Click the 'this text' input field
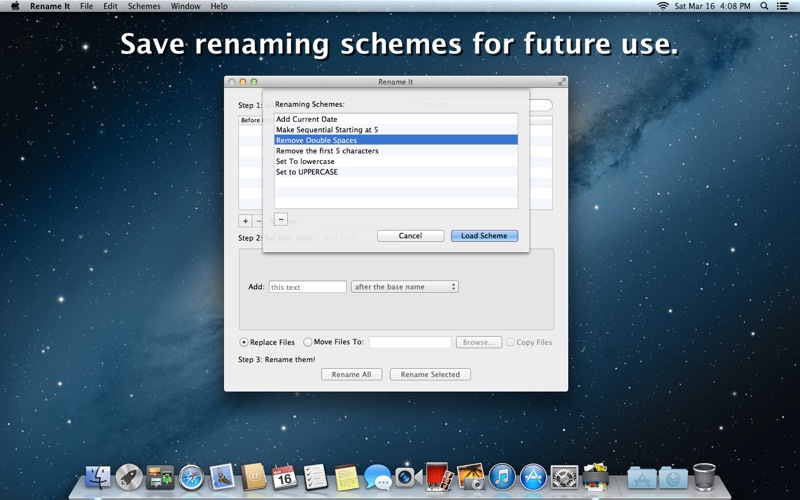Screen dimensions: 800x500 click(308, 287)
